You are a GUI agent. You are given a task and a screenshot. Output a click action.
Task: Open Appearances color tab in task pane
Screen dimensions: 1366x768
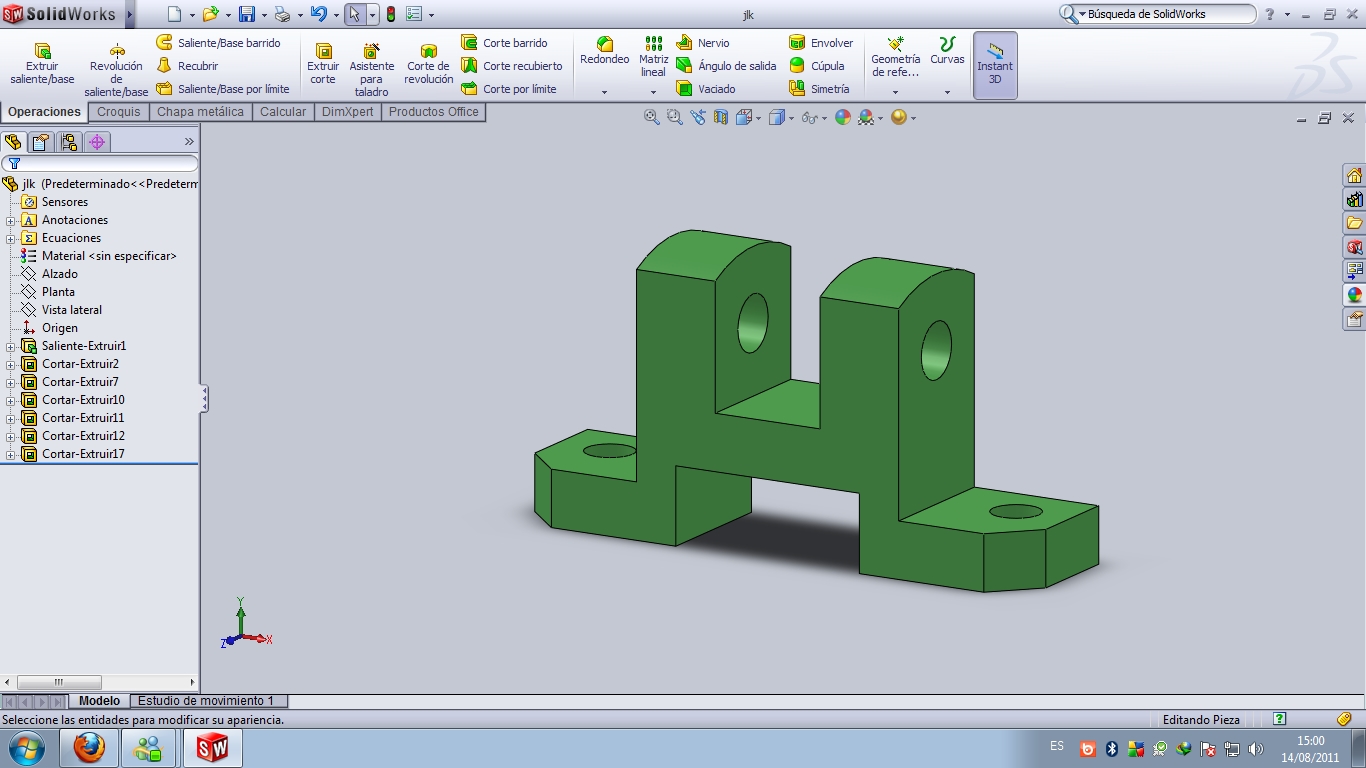[x=1354, y=295]
